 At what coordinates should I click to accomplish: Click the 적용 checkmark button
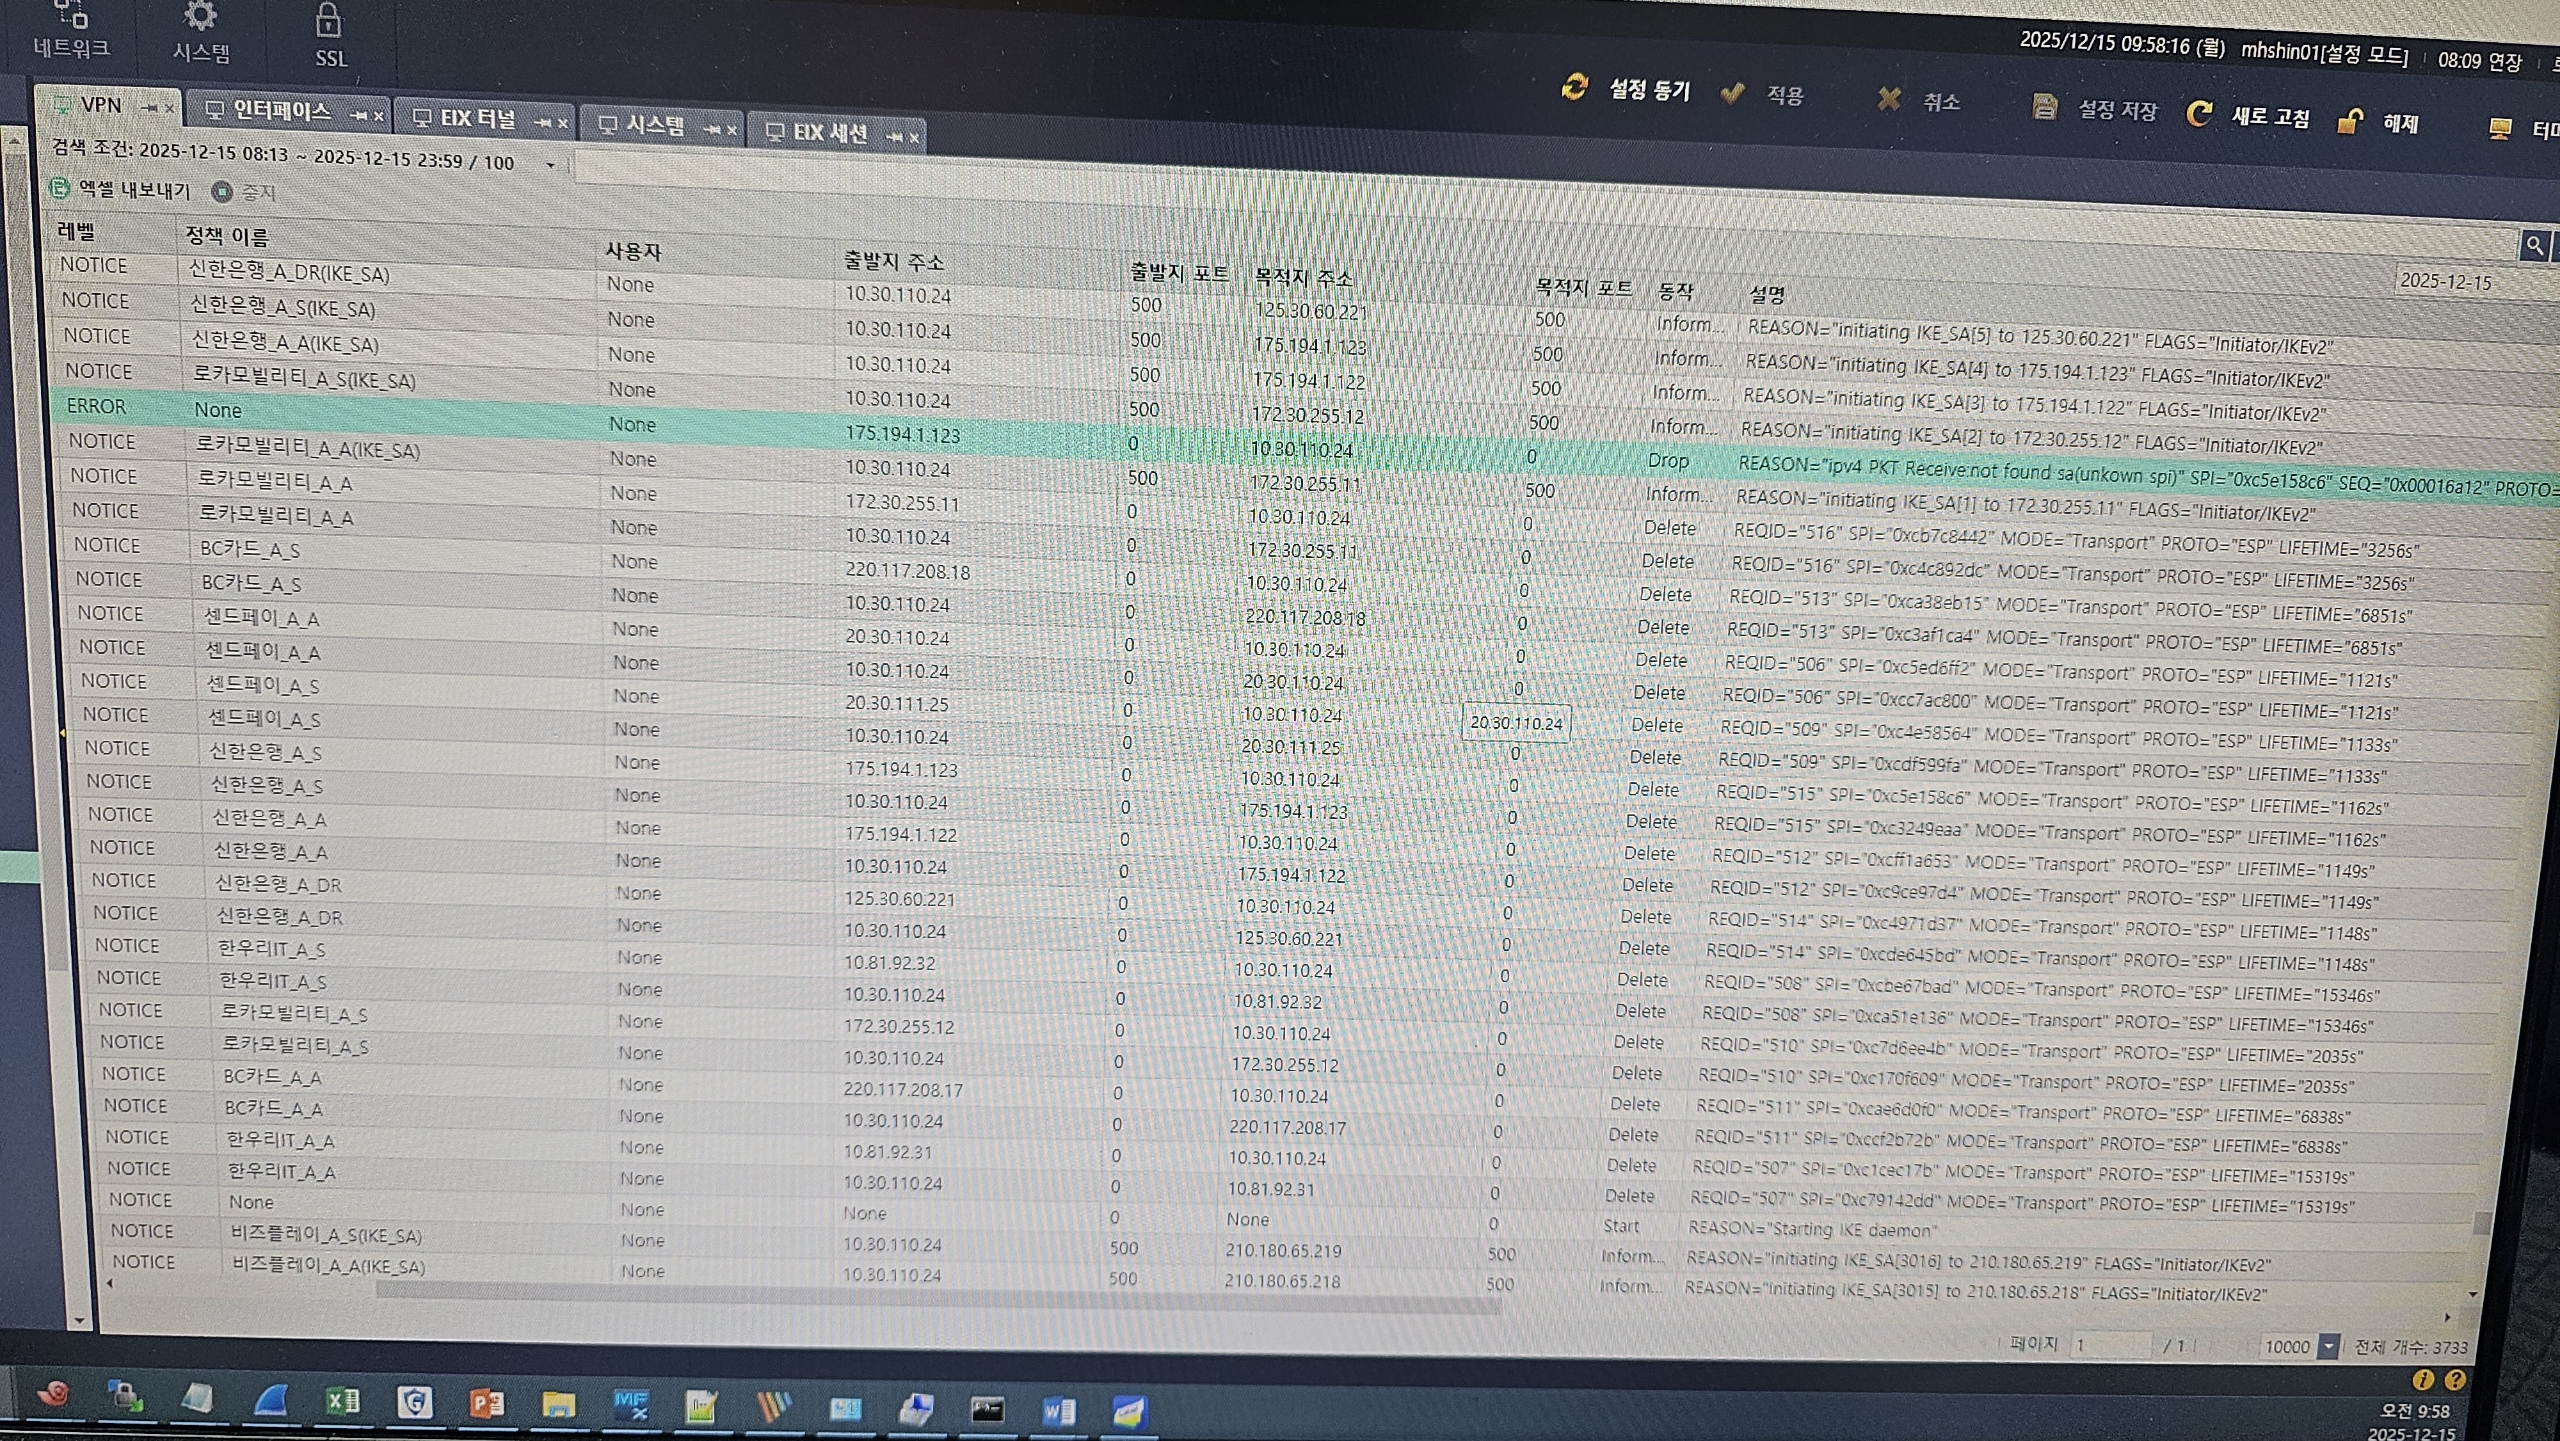1733,94
